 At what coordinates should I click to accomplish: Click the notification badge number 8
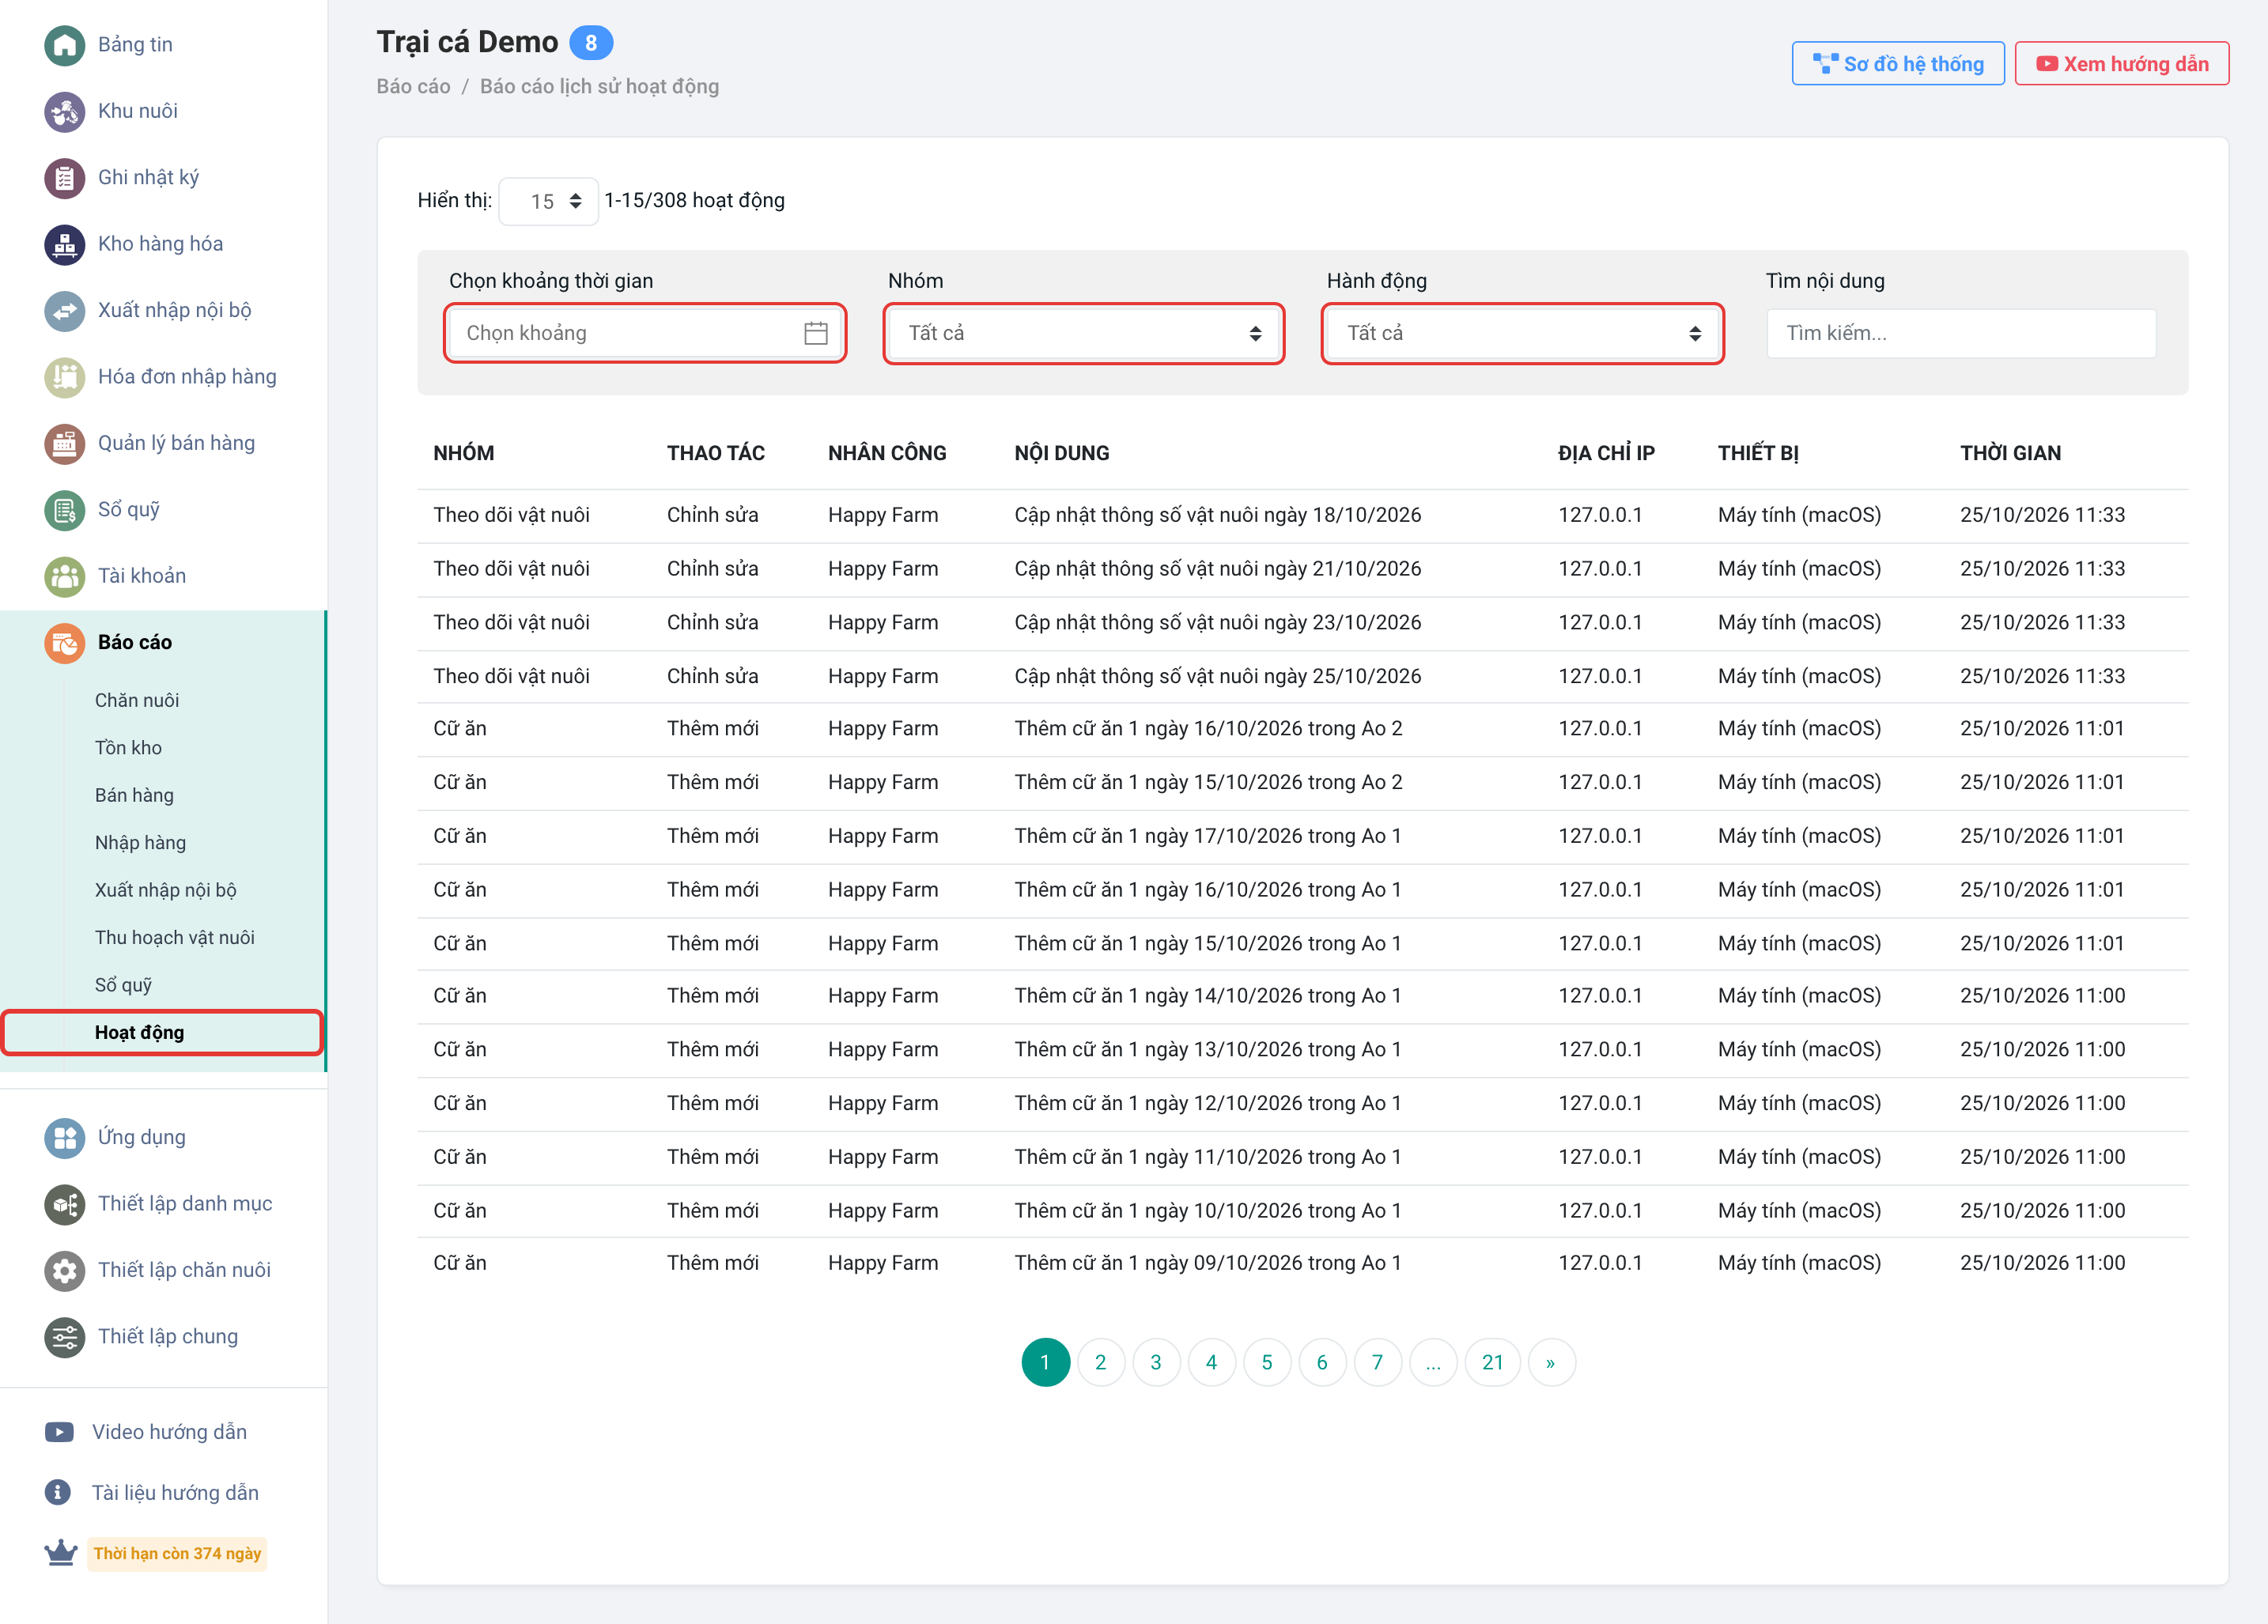coord(591,43)
